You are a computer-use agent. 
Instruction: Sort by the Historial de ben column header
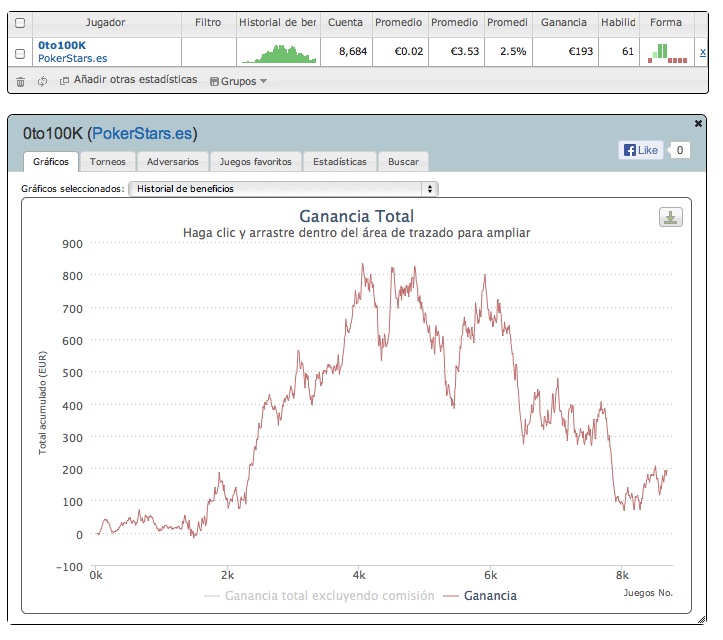point(278,23)
